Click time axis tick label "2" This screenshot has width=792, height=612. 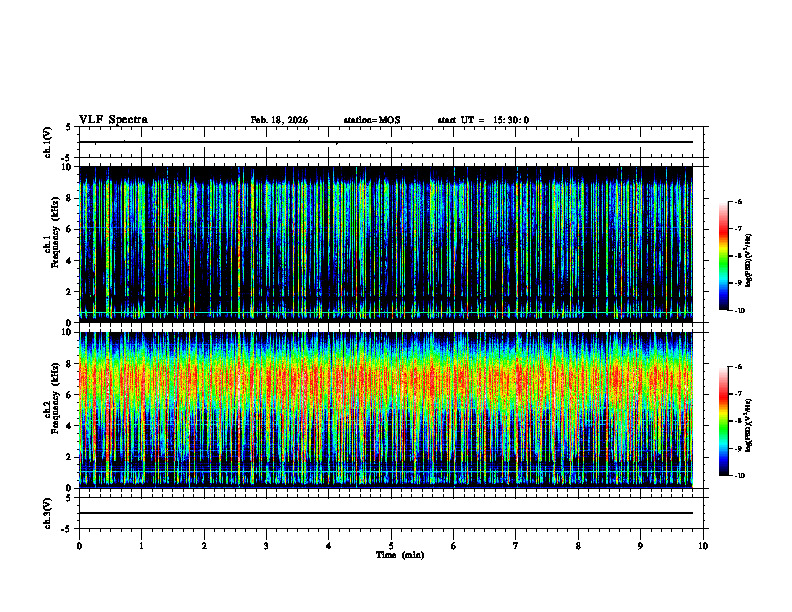[x=204, y=546]
